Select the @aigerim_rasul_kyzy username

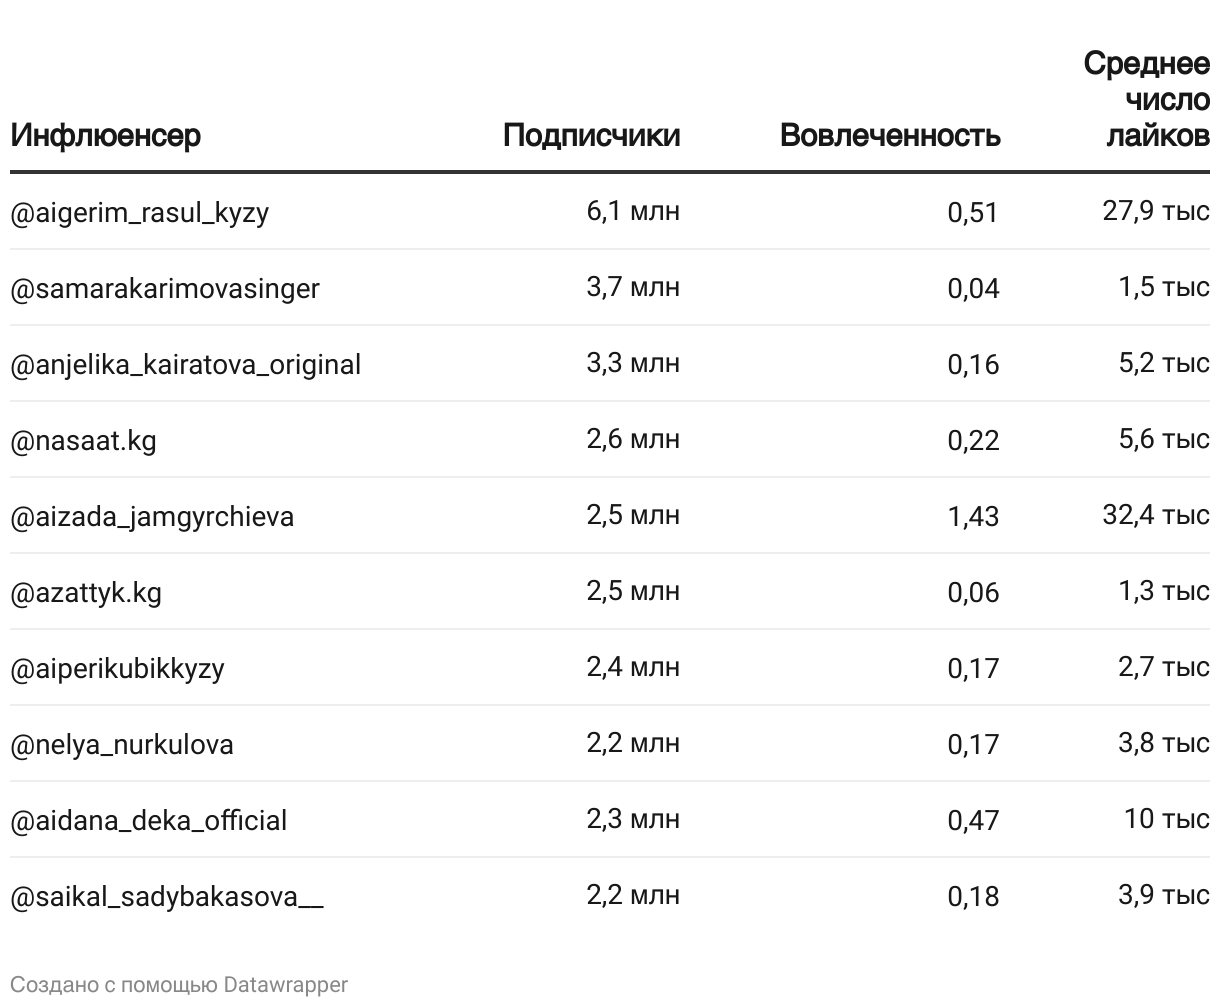click(x=140, y=213)
